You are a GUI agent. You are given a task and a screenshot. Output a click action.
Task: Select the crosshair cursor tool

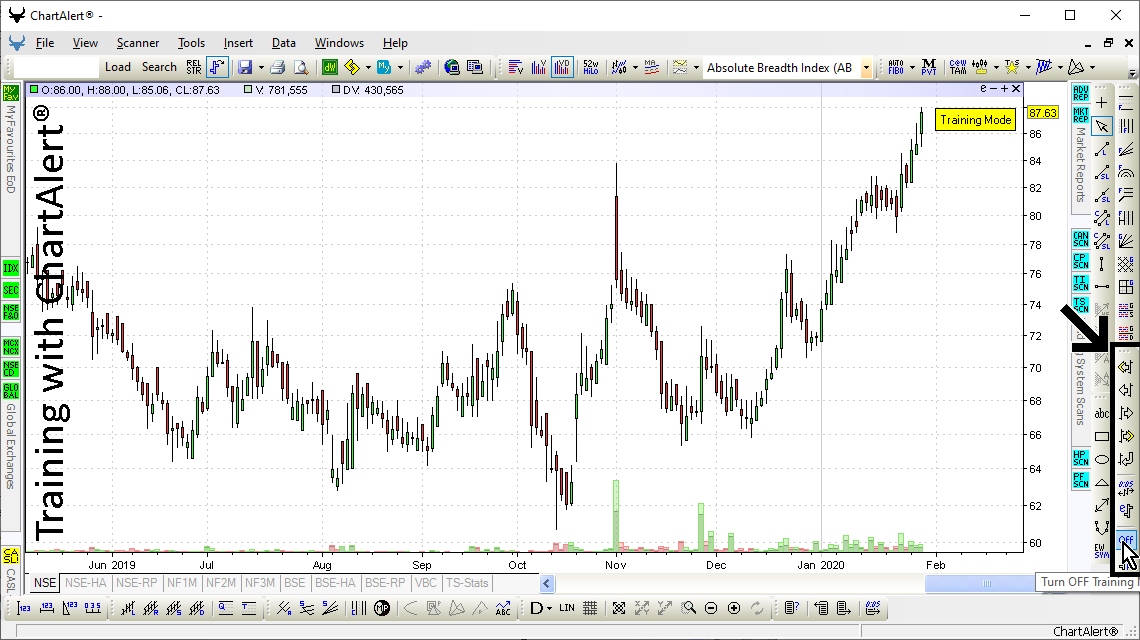1102,103
